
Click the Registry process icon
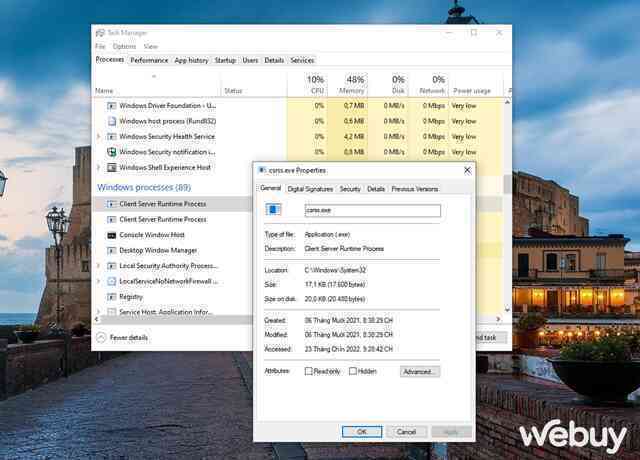[x=111, y=297]
